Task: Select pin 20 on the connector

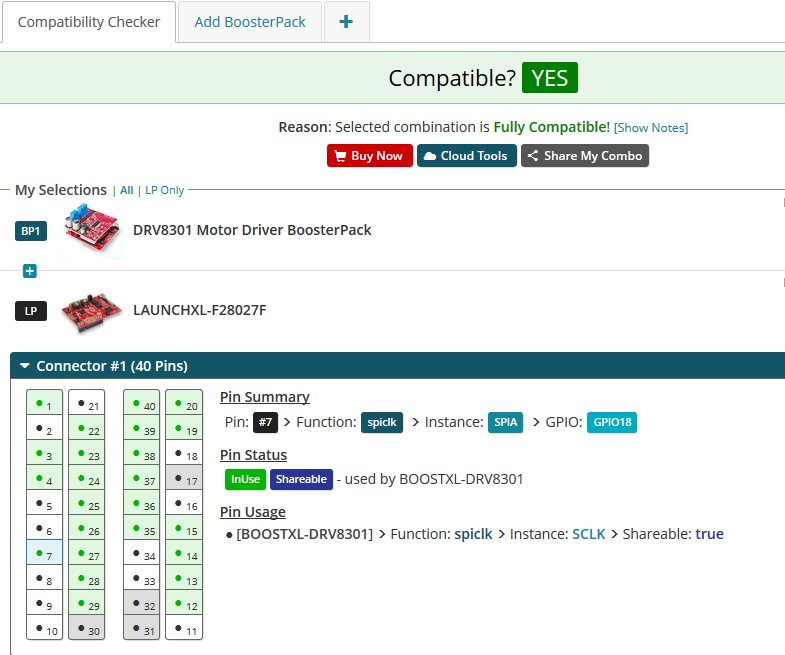Action: tap(184, 403)
